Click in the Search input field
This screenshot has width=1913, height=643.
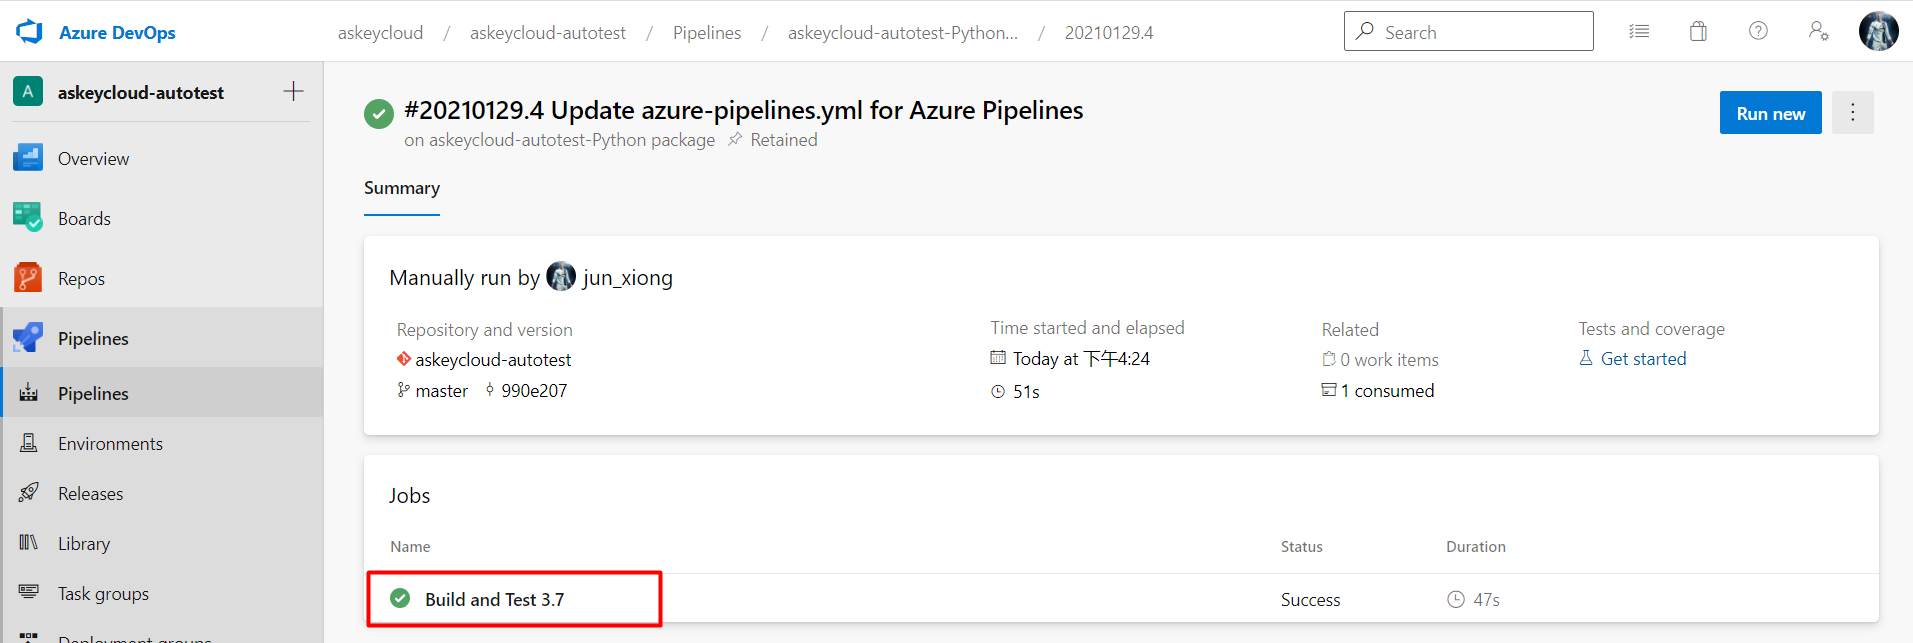[1480, 32]
